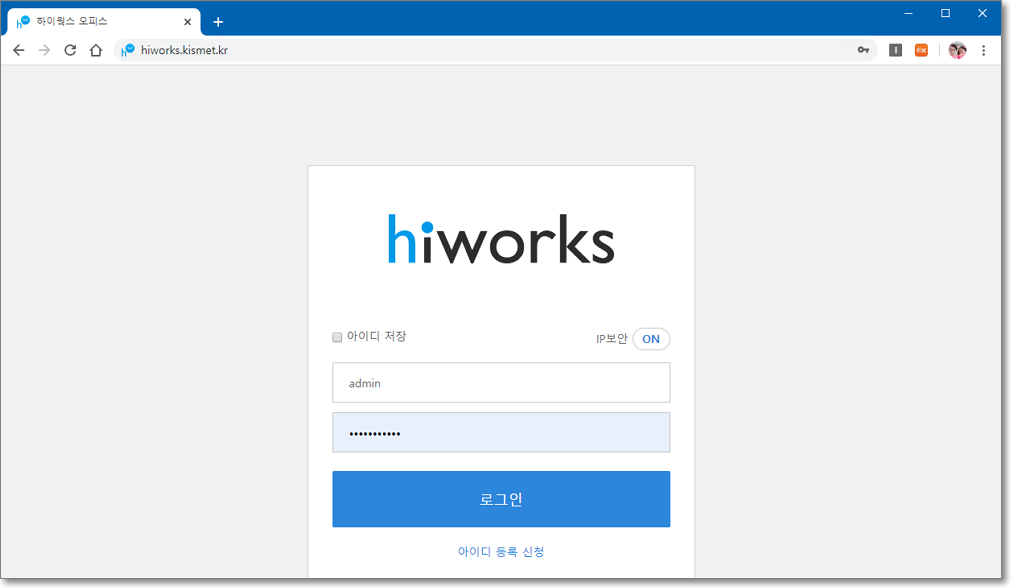The image size is (1011, 588).
Task: Check the 아이디 저장 checkbox
Action: (x=337, y=337)
